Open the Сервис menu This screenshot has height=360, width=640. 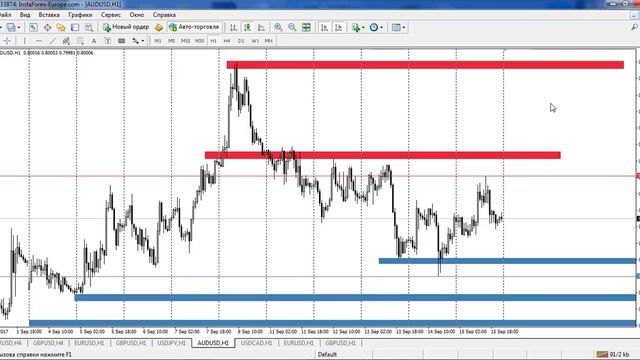(x=111, y=15)
